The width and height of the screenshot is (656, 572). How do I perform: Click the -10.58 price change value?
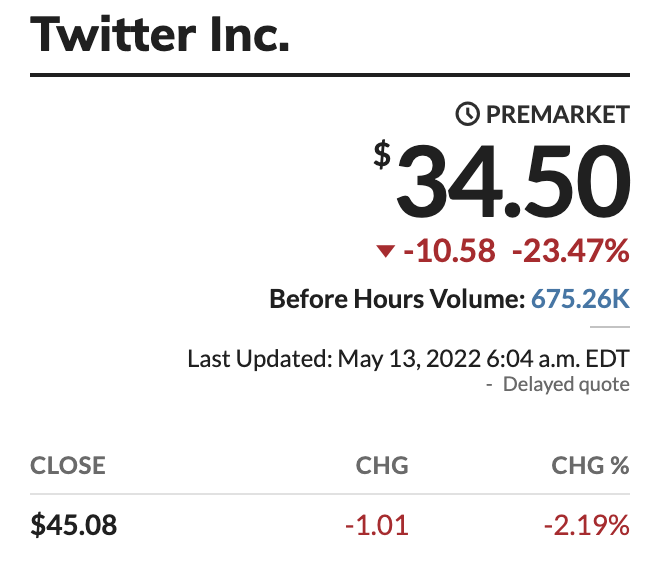449,251
